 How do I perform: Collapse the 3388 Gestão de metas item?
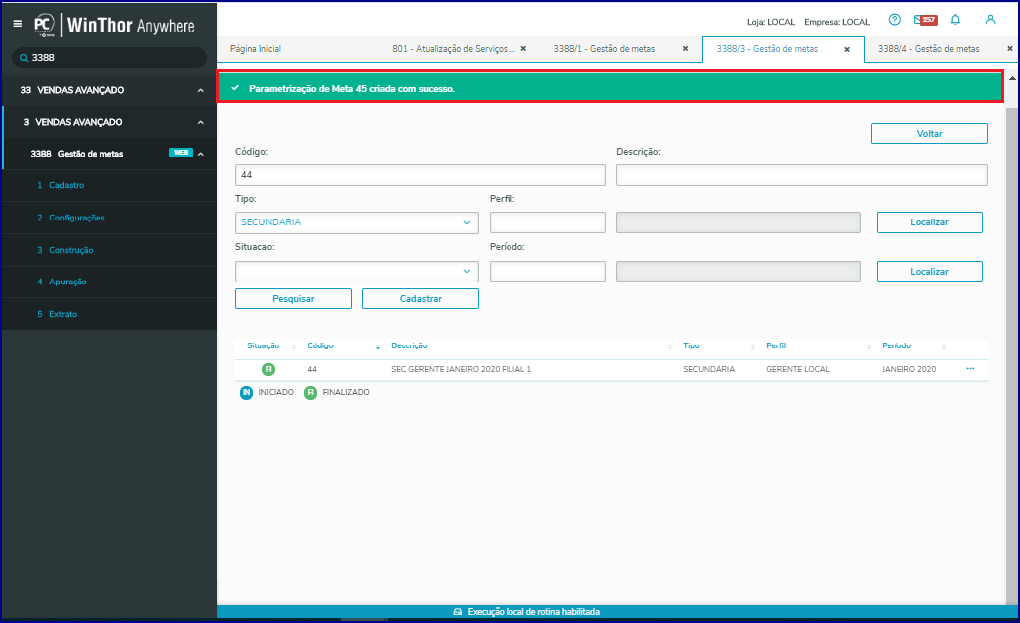(201, 154)
